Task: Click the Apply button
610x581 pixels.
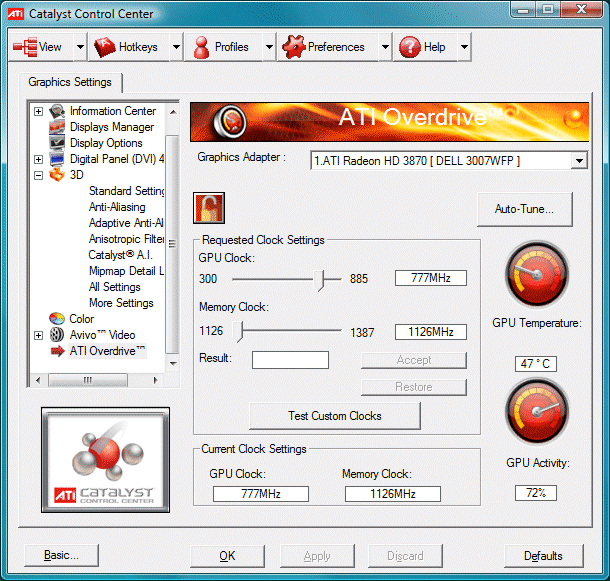Action: [317, 556]
